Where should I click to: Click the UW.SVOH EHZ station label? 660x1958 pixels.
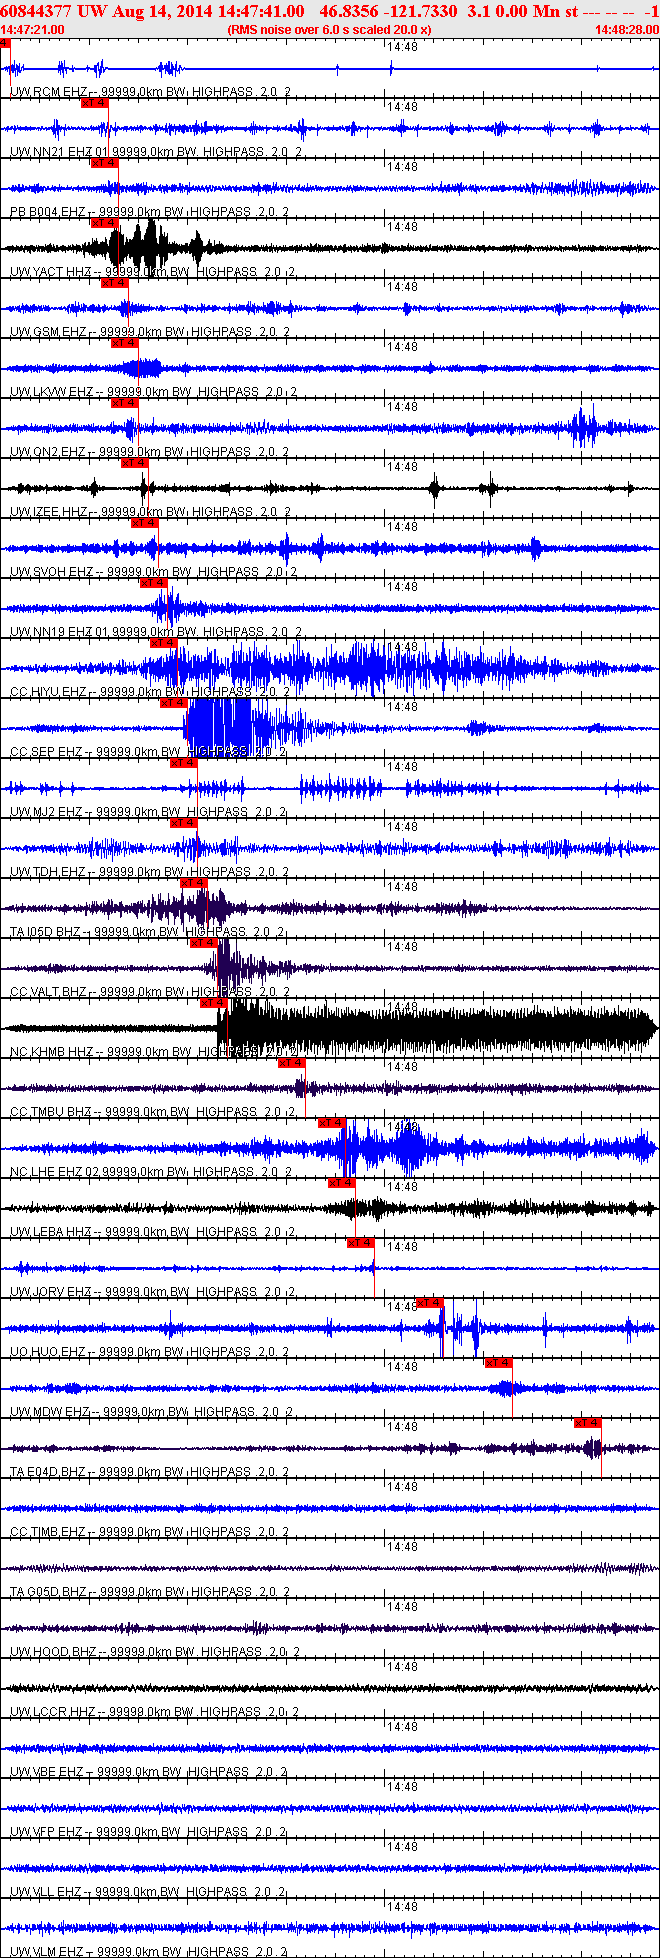click(52, 572)
